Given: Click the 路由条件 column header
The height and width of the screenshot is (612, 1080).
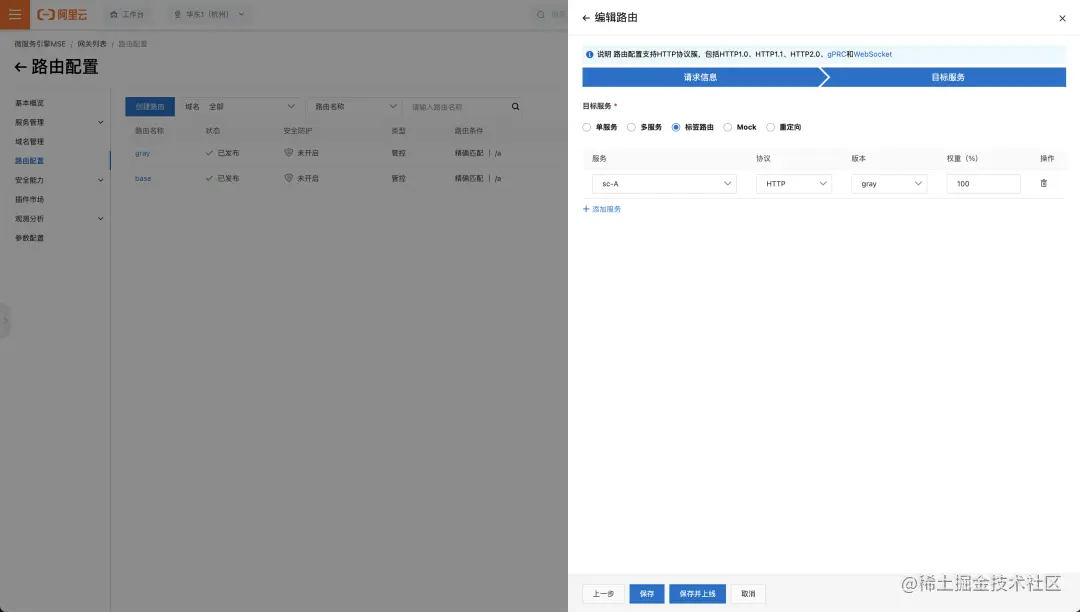Looking at the screenshot, I should pos(468,131).
